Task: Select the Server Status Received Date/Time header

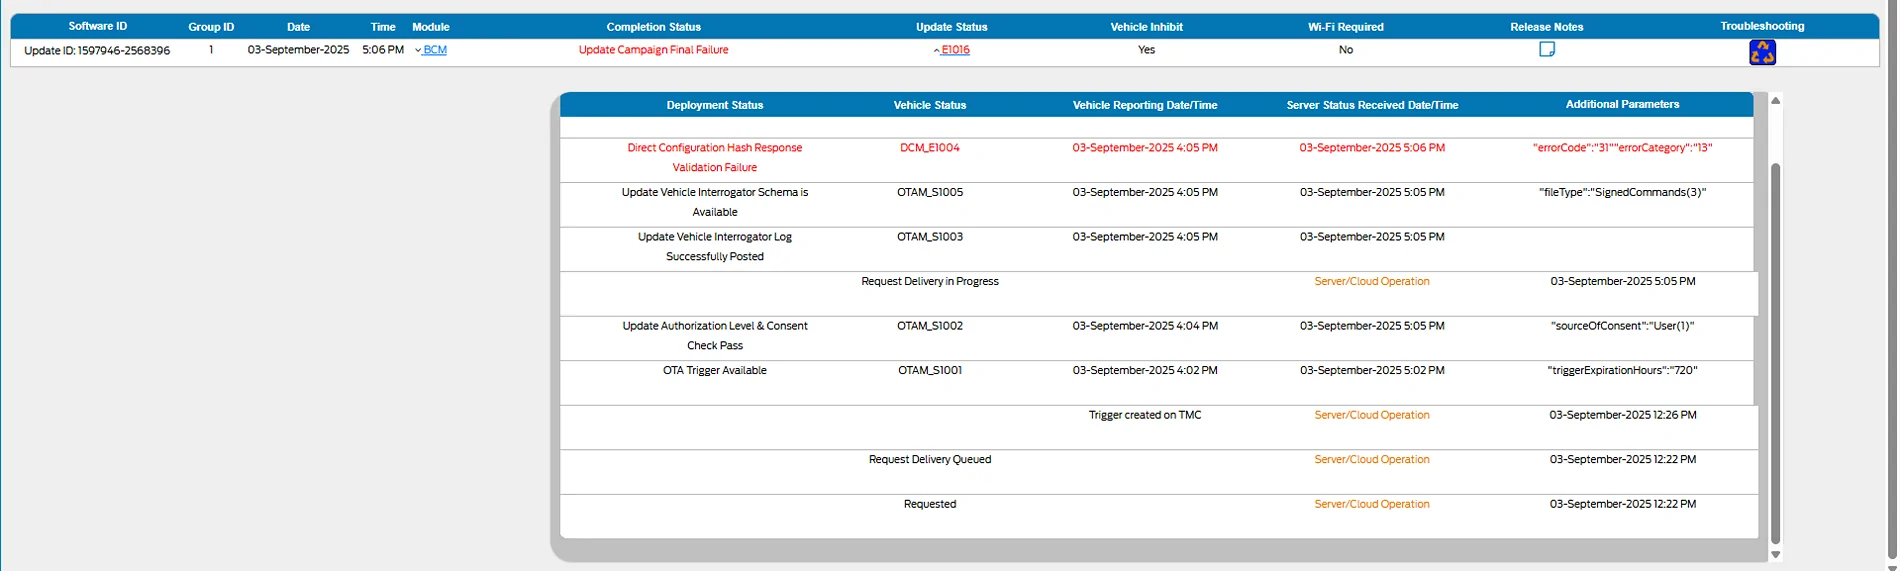Action: 1372,105
